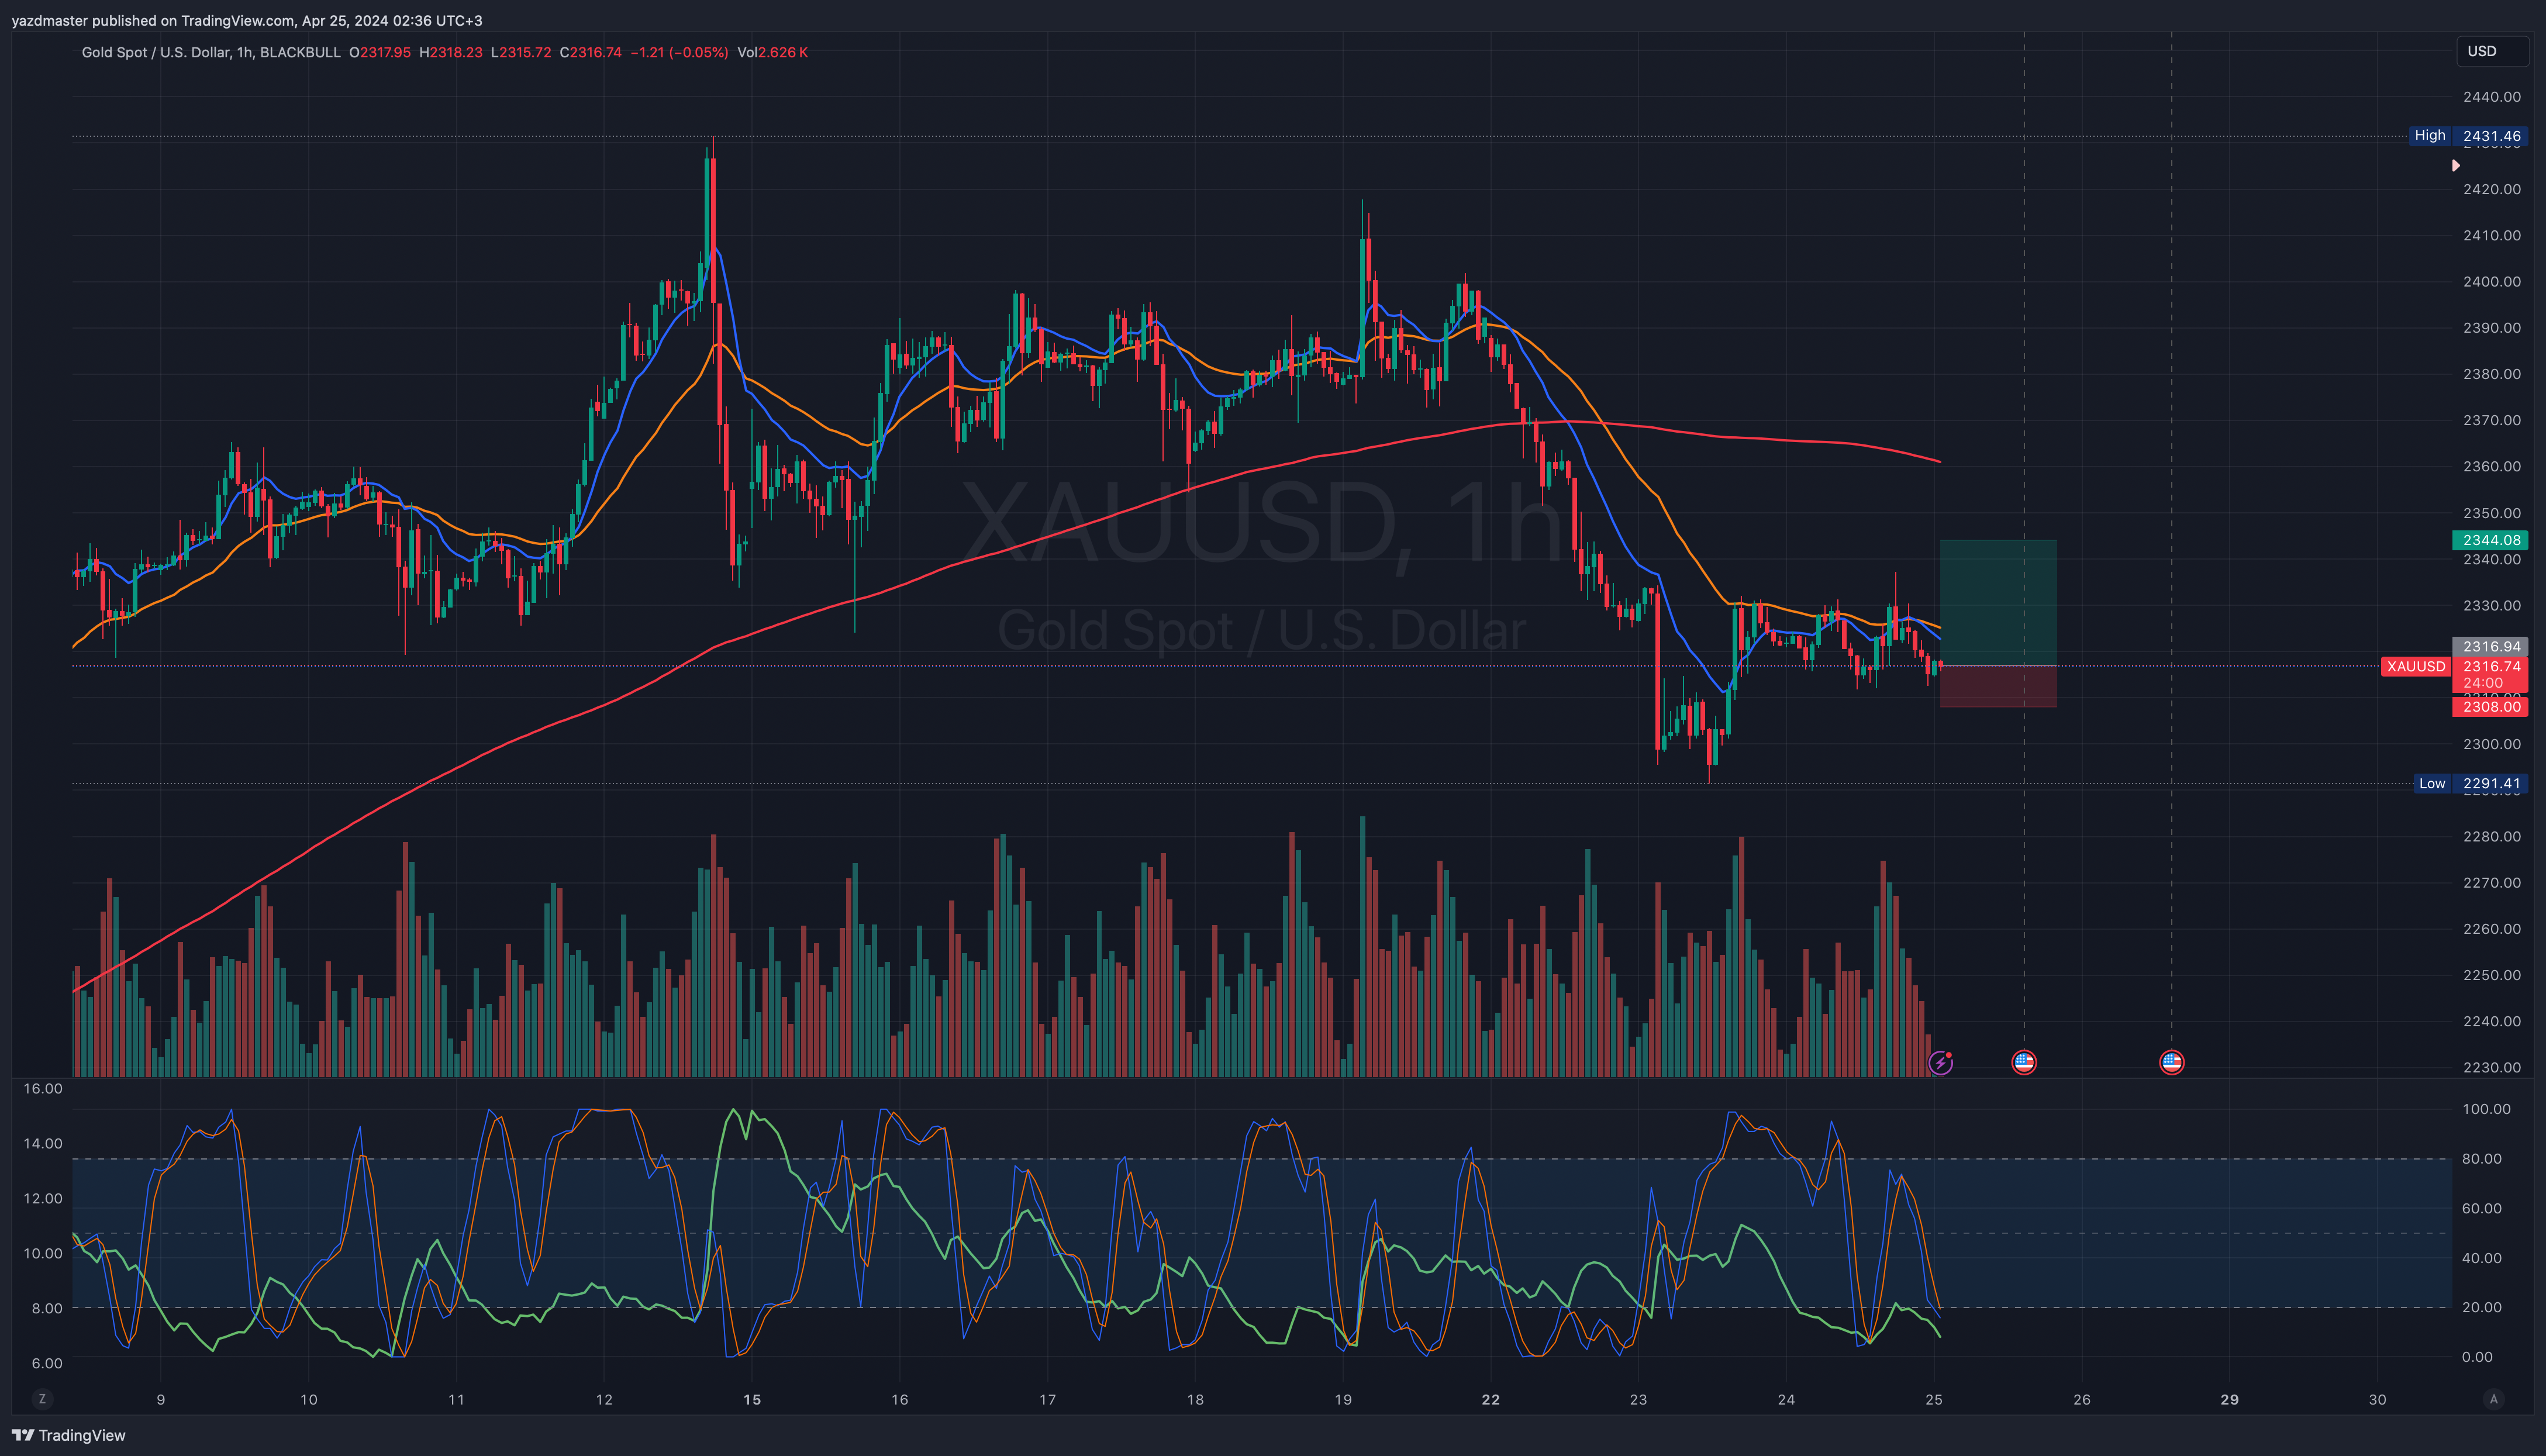Image resolution: width=2546 pixels, height=1456 pixels.
Task: Click the 2400.00 price scale value
Action: click(2491, 281)
